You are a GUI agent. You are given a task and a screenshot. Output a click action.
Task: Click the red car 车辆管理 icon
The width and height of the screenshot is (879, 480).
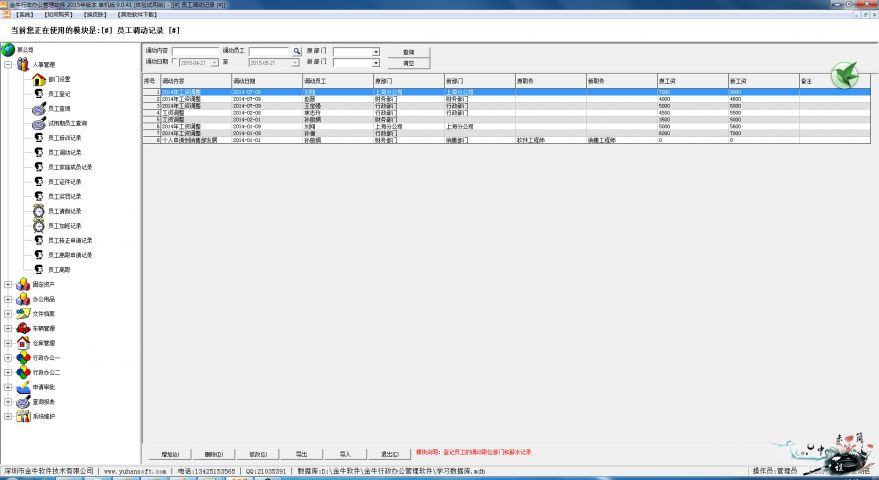coord(23,328)
